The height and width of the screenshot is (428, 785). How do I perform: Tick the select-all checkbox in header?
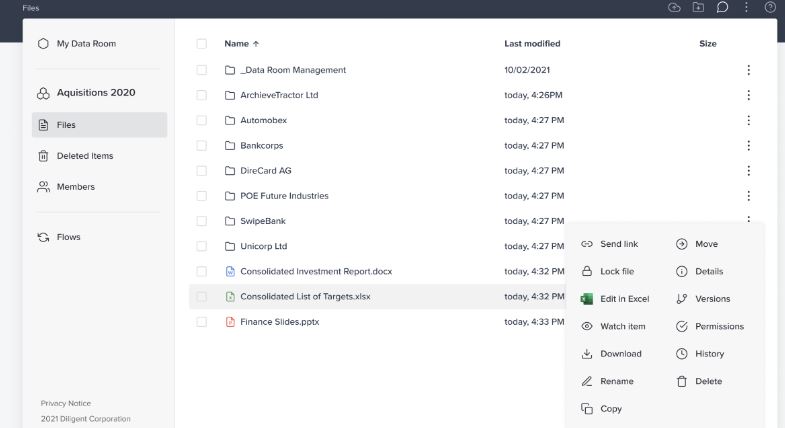(x=201, y=44)
